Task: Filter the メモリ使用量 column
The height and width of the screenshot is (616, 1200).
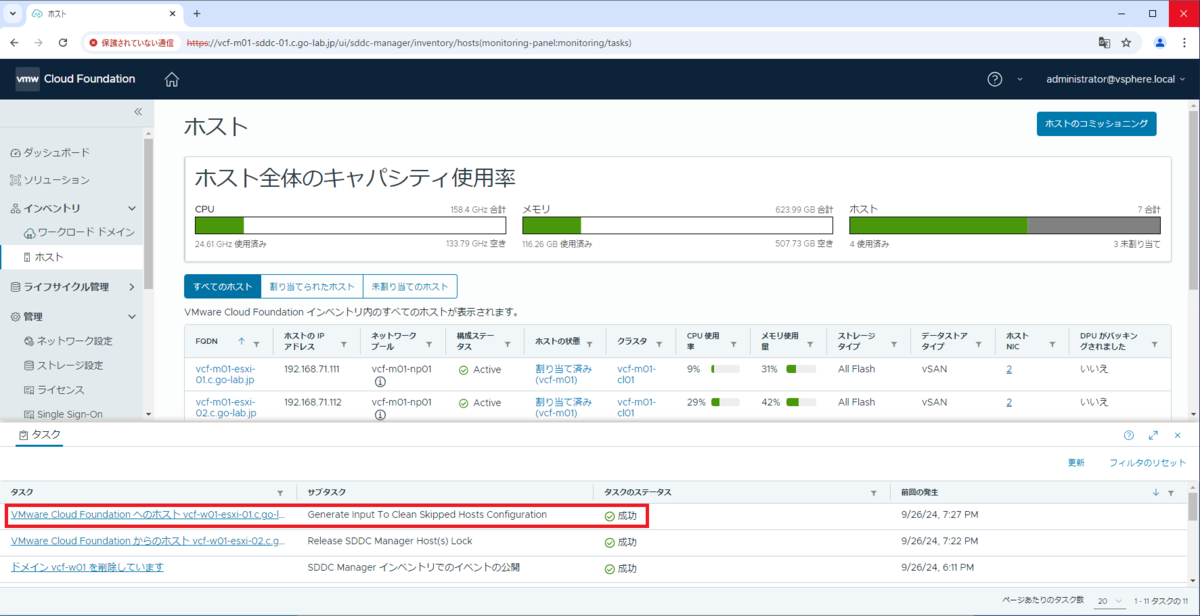Action: pos(811,343)
